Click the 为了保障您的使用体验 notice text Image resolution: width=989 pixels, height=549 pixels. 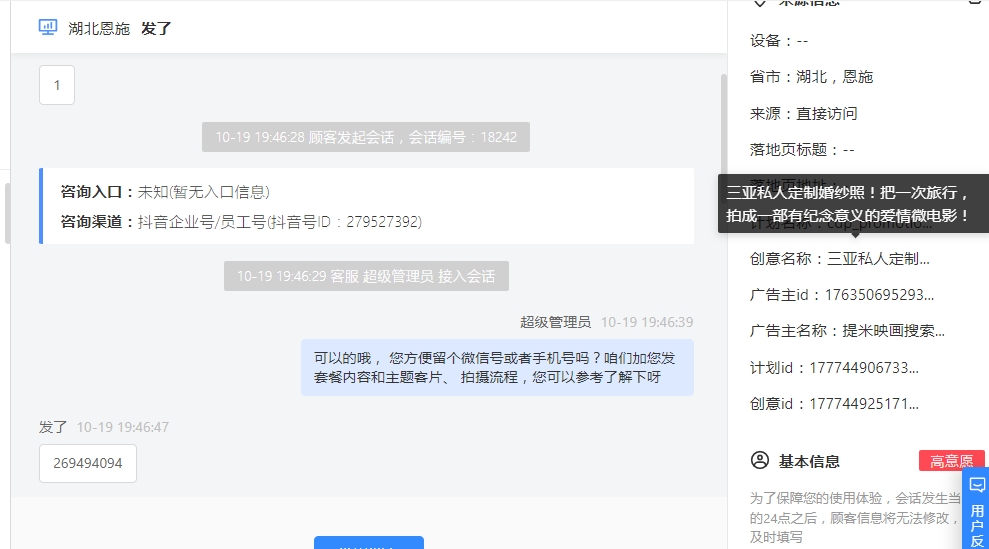[x=855, y=517]
